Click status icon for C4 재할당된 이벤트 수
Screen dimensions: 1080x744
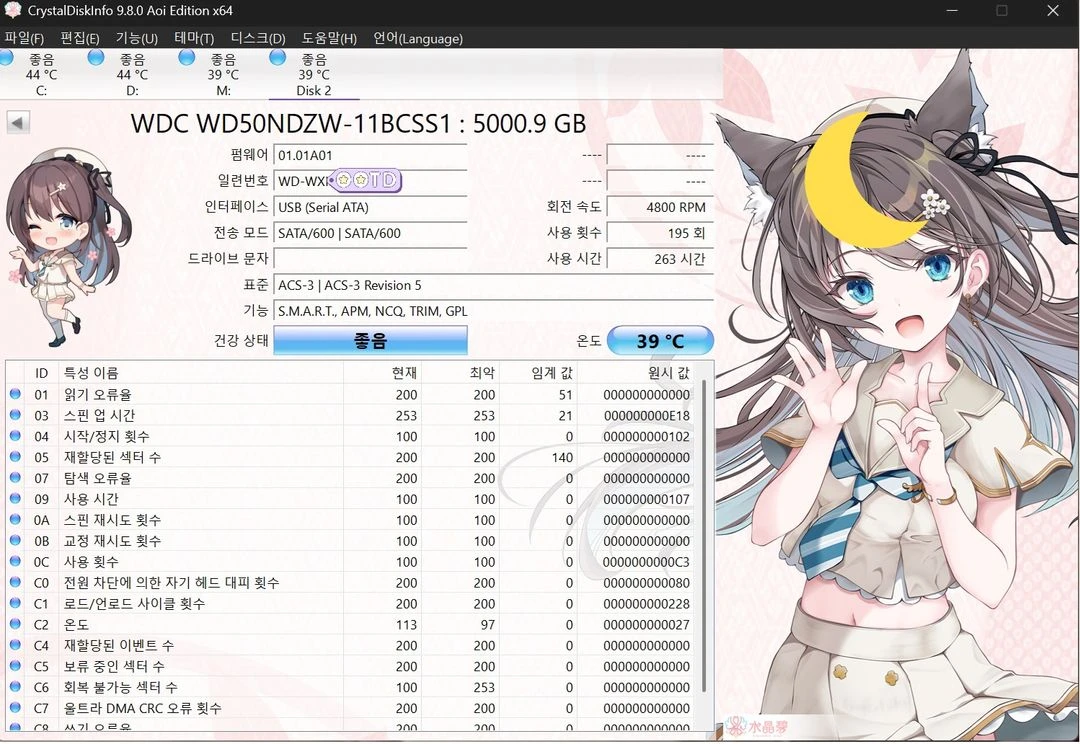15,644
